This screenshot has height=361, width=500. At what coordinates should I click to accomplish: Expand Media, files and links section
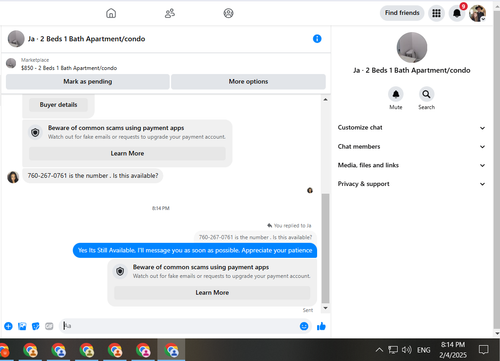tap(411, 165)
